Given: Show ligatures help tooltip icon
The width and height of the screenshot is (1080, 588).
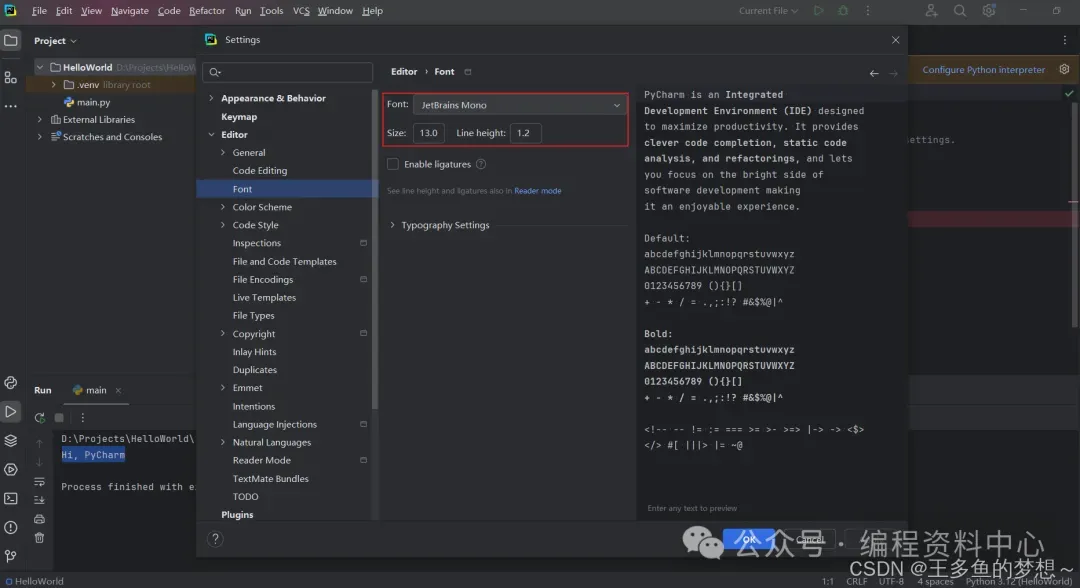Looking at the screenshot, I should [x=481, y=164].
